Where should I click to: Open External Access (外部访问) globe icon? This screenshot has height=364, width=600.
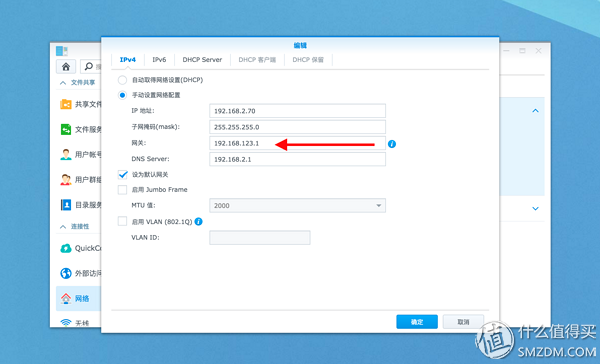66,273
